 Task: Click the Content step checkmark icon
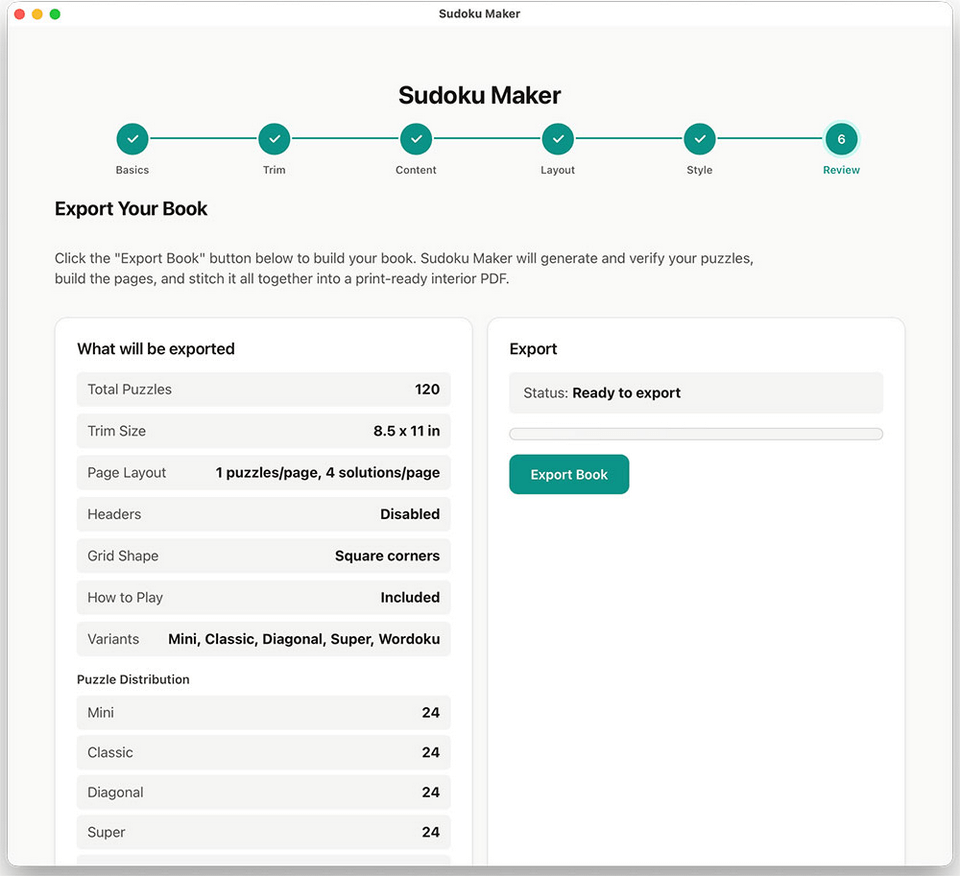[x=416, y=139]
